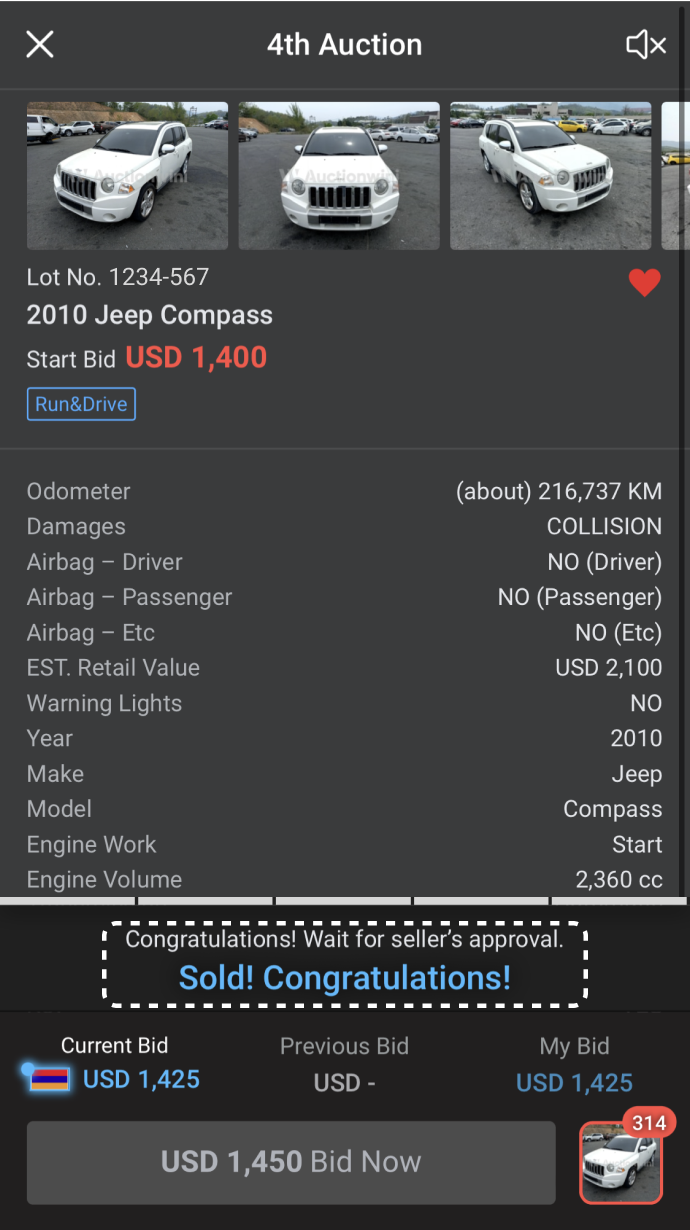Click the My Bid USD 1,425 amount
The image size is (690, 1230).
pos(574,1083)
